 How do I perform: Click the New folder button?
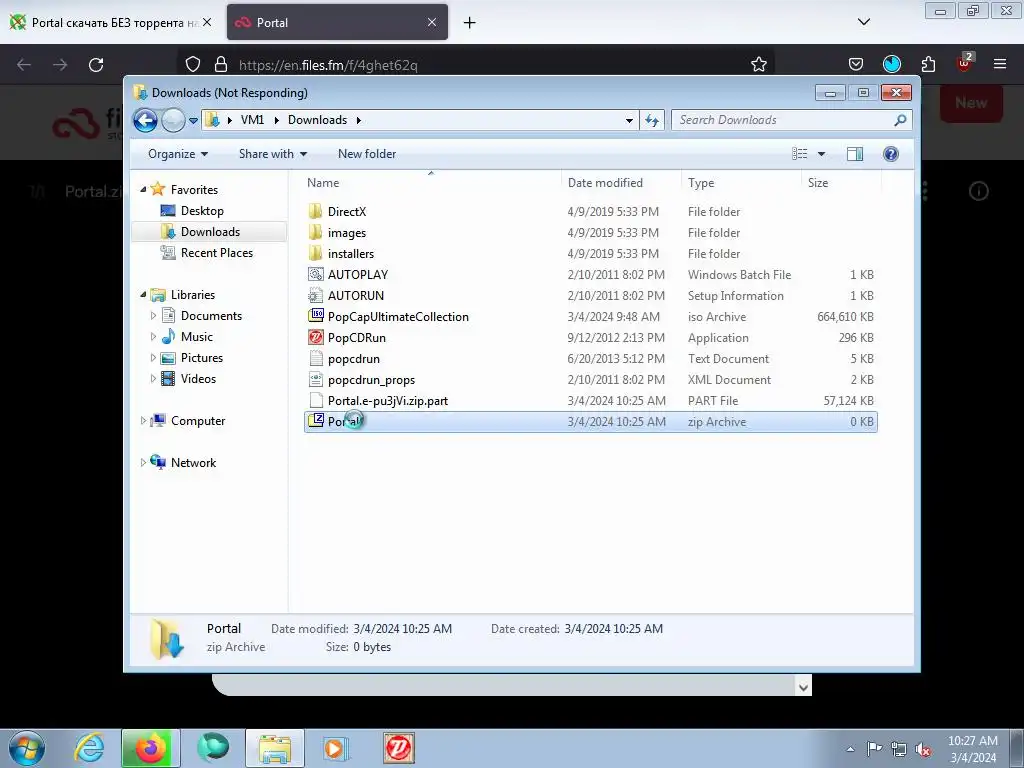coord(366,154)
